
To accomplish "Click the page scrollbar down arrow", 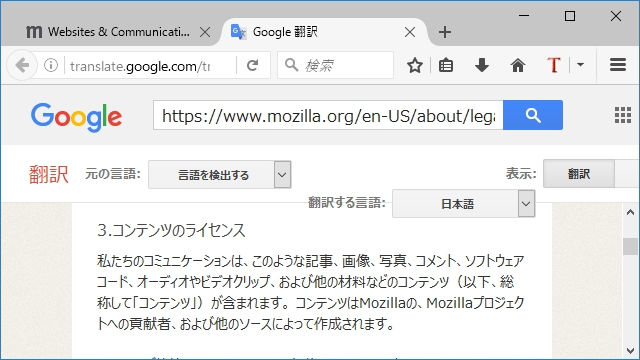I will click(630, 351).
